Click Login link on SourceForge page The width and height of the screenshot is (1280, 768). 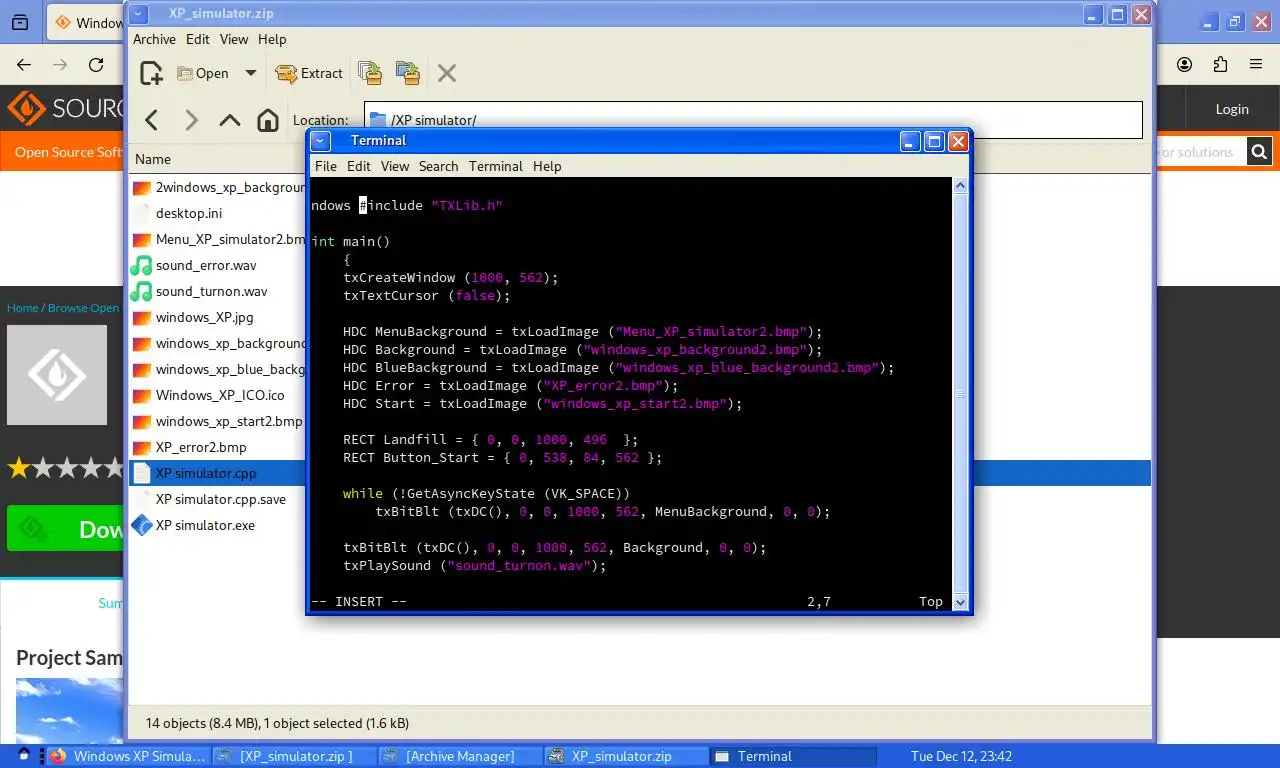pos(1232,109)
